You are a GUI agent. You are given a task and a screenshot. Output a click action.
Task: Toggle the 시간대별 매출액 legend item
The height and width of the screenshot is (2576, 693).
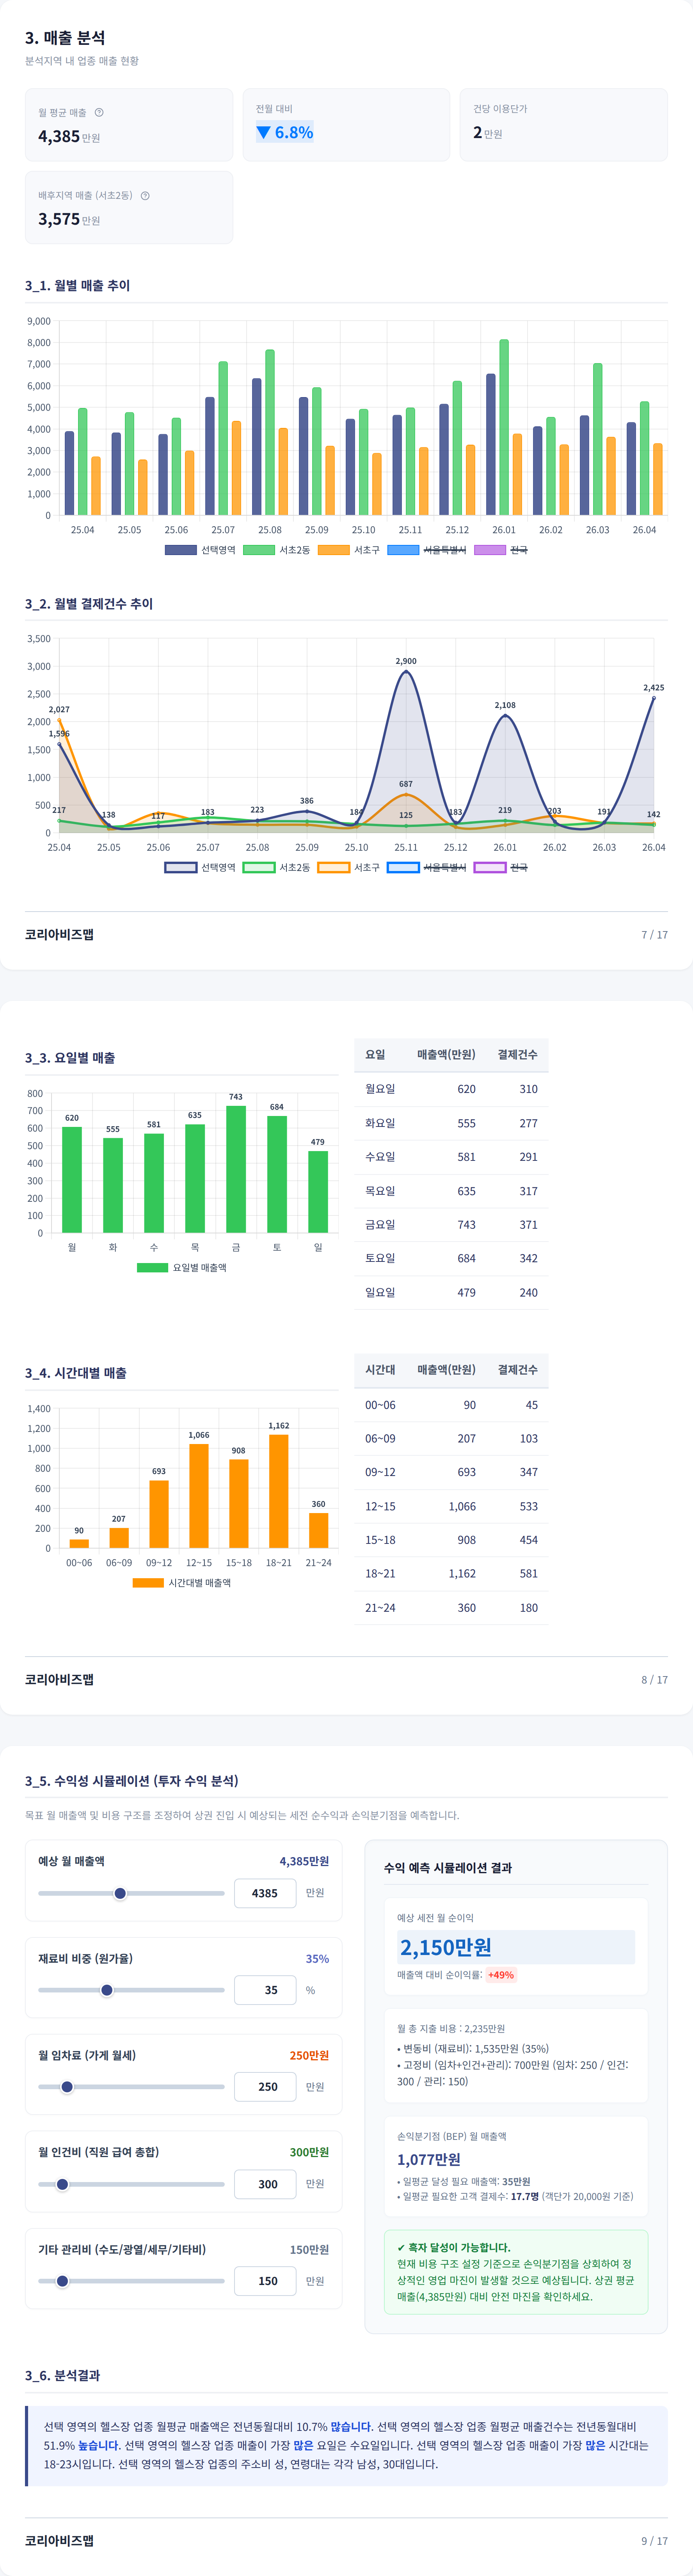pos(182,1583)
